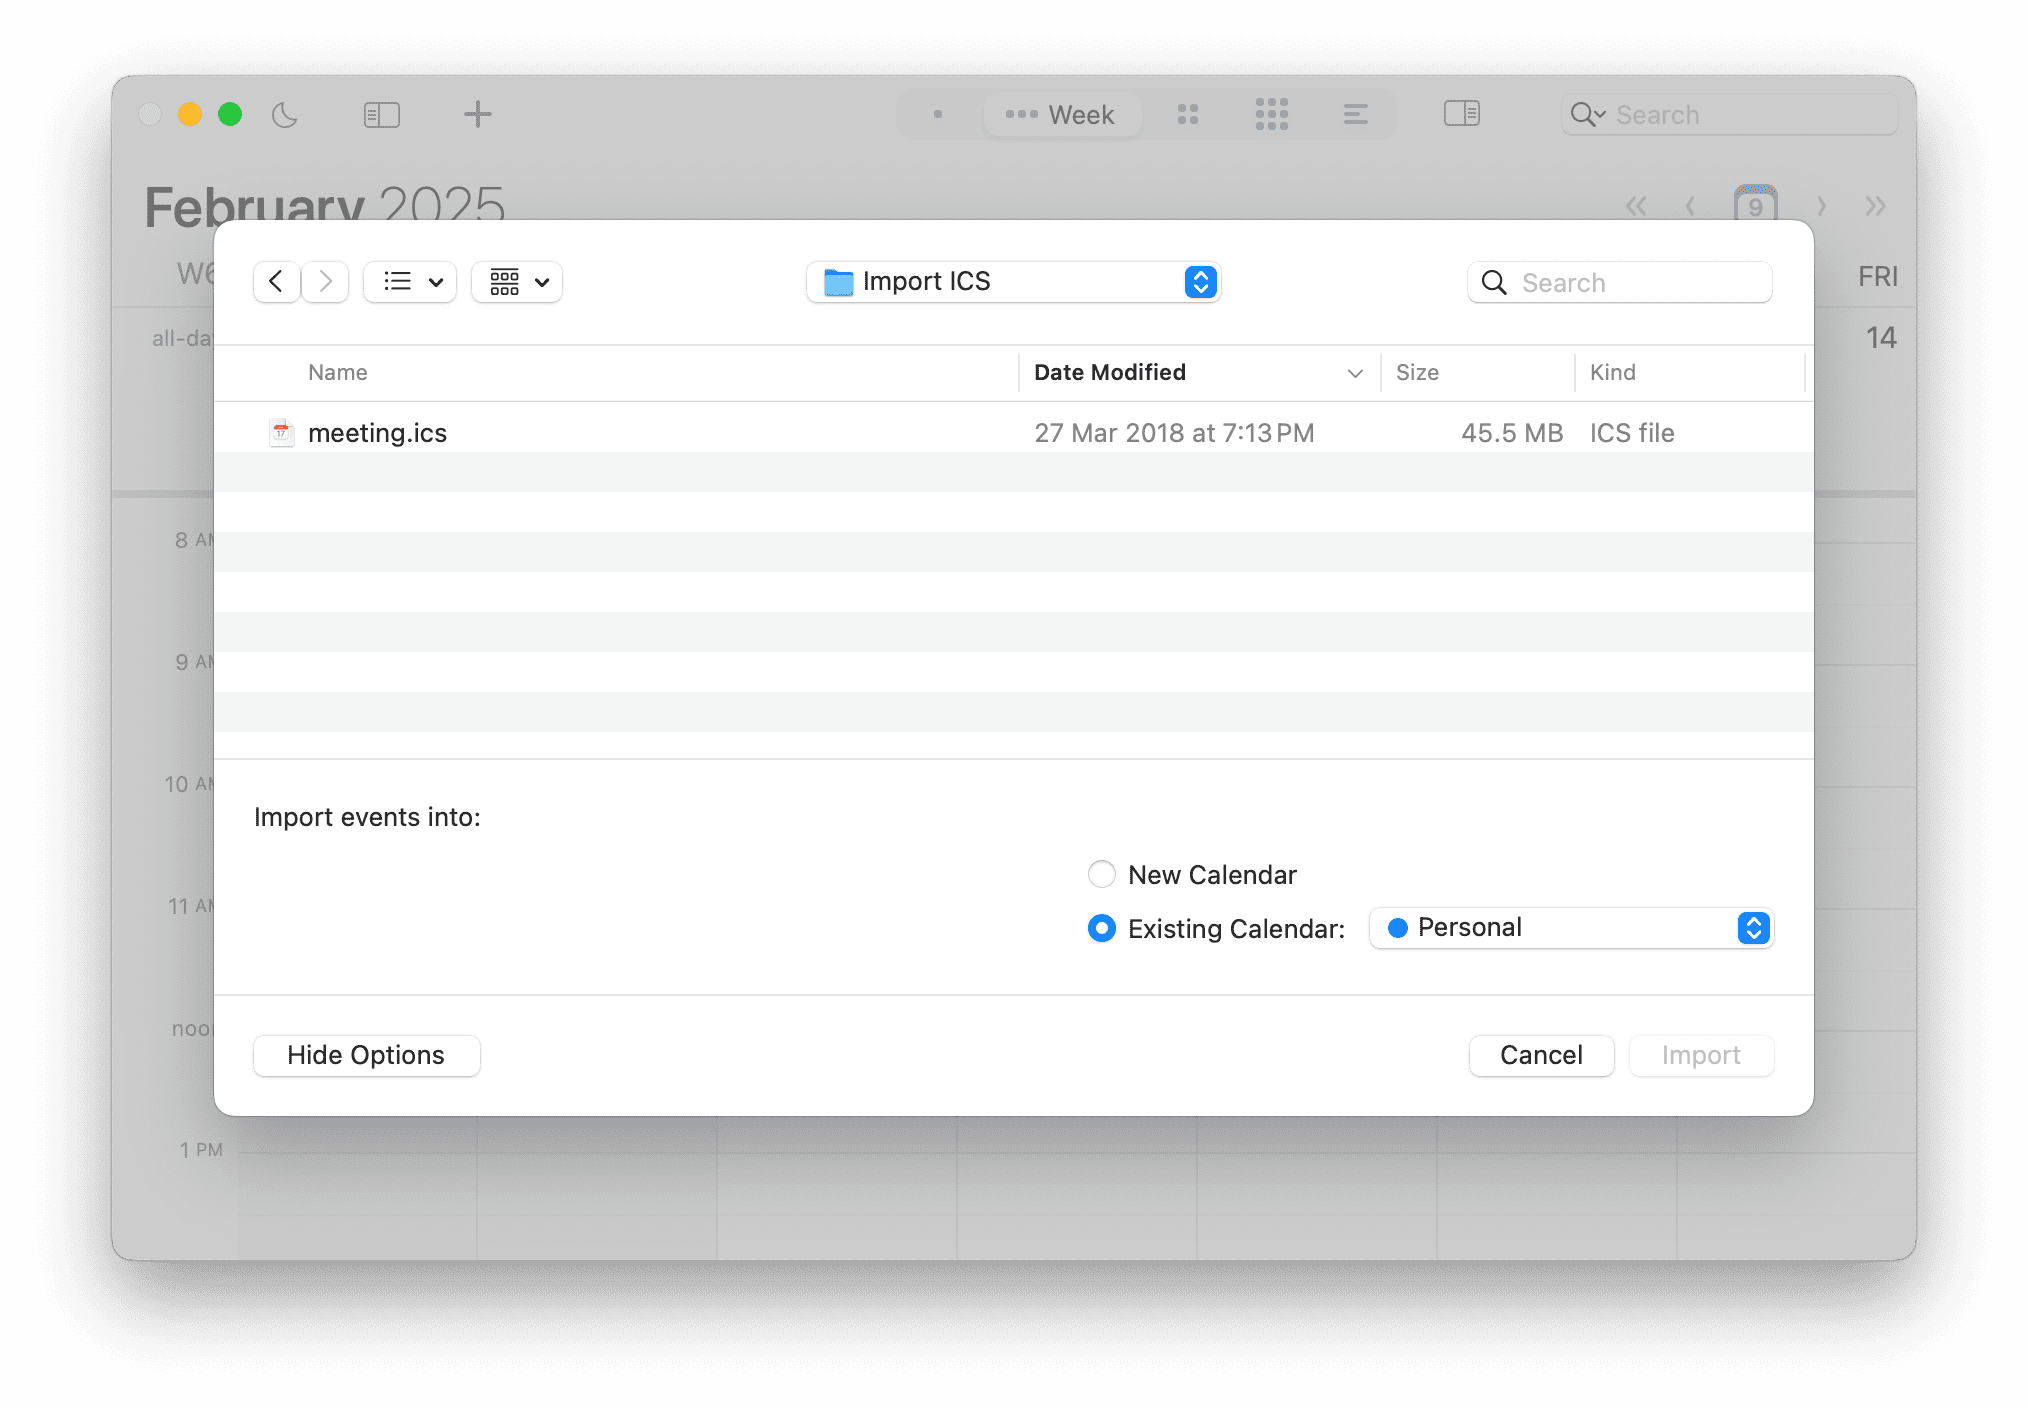Go back using dialog back arrow
The height and width of the screenshot is (1408, 2028).
tap(276, 281)
